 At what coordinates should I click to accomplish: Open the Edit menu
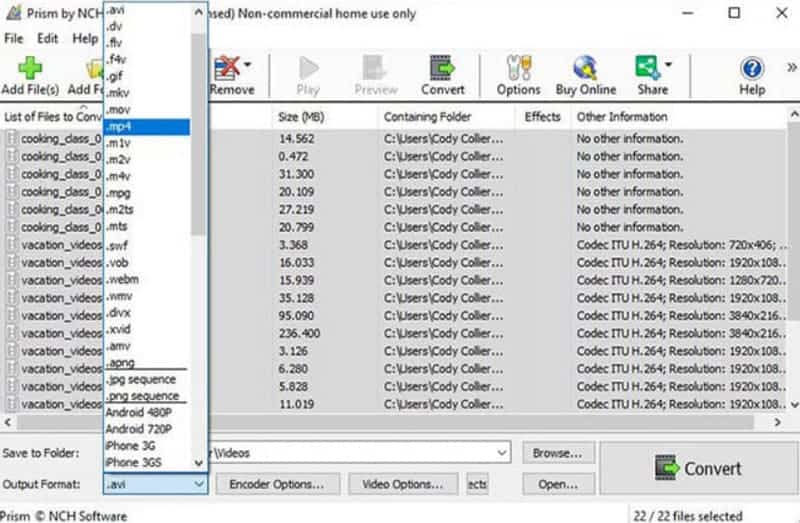click(x=47, y=39)
